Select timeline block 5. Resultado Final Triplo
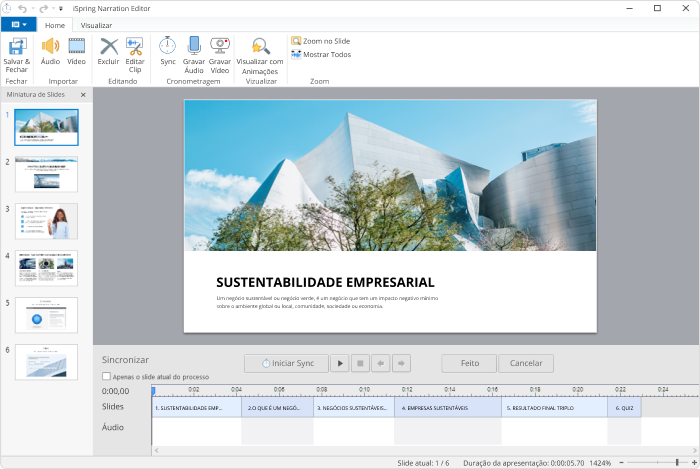 click(x=554, y=407)
